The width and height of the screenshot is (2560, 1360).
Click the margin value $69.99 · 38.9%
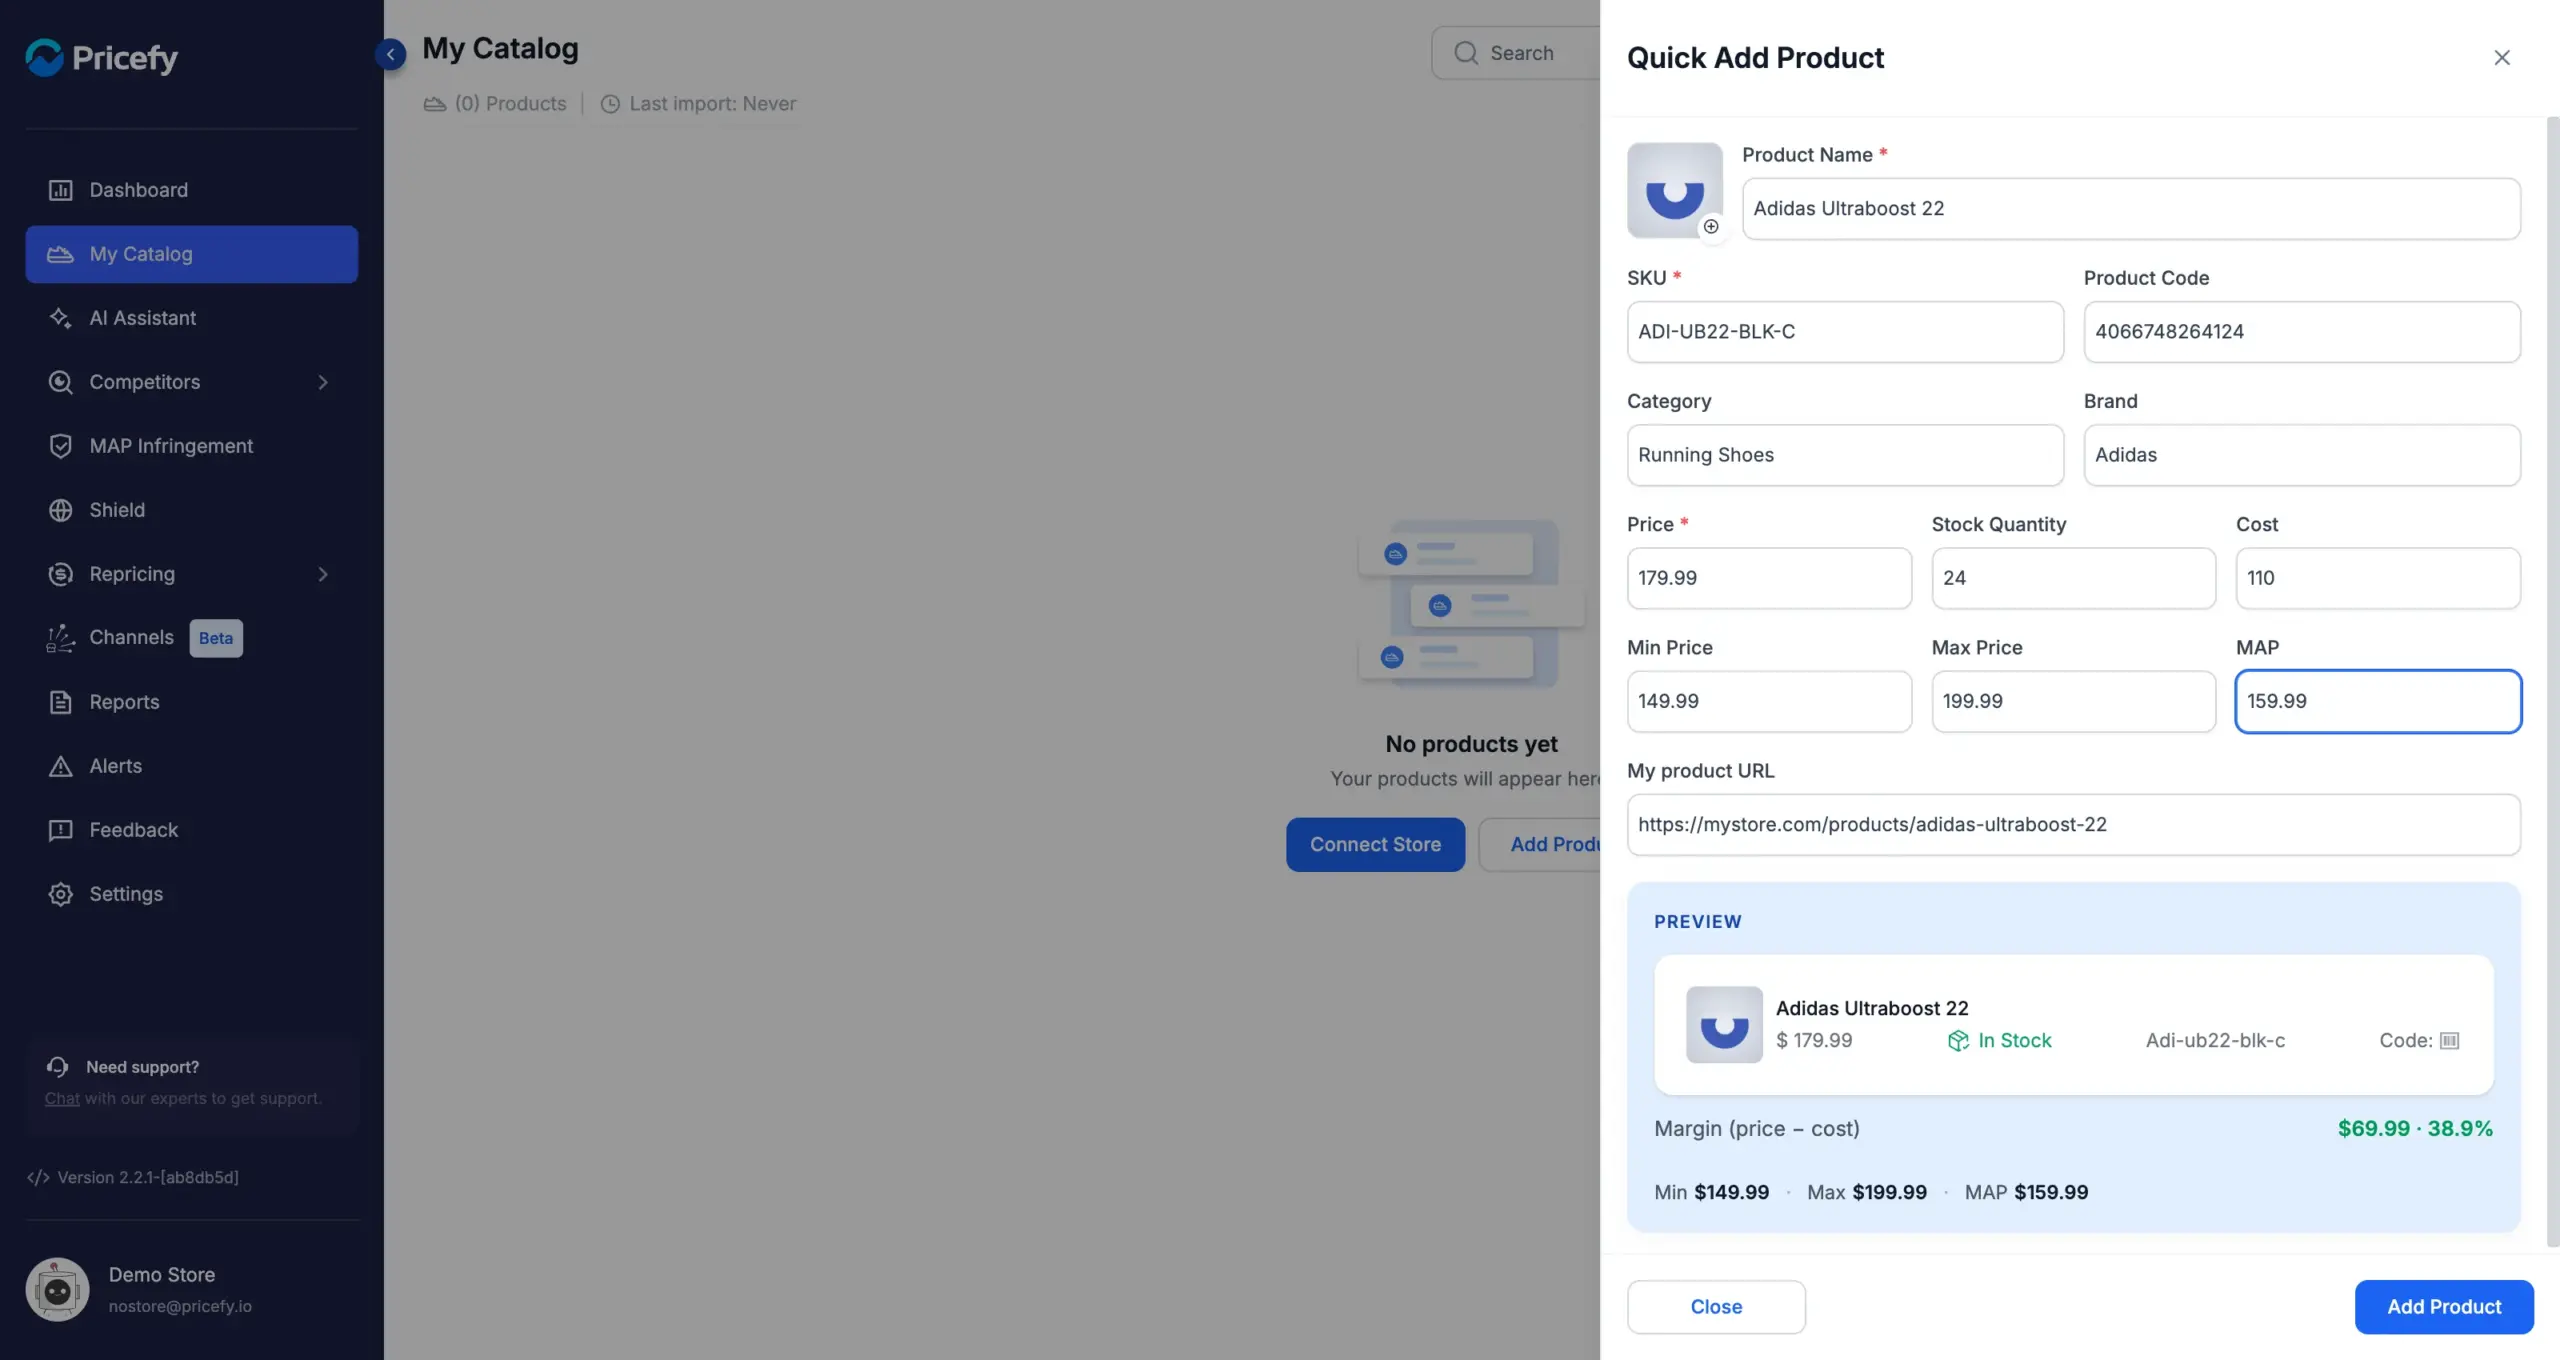pyautogui.click(x=2415, y=1129)
